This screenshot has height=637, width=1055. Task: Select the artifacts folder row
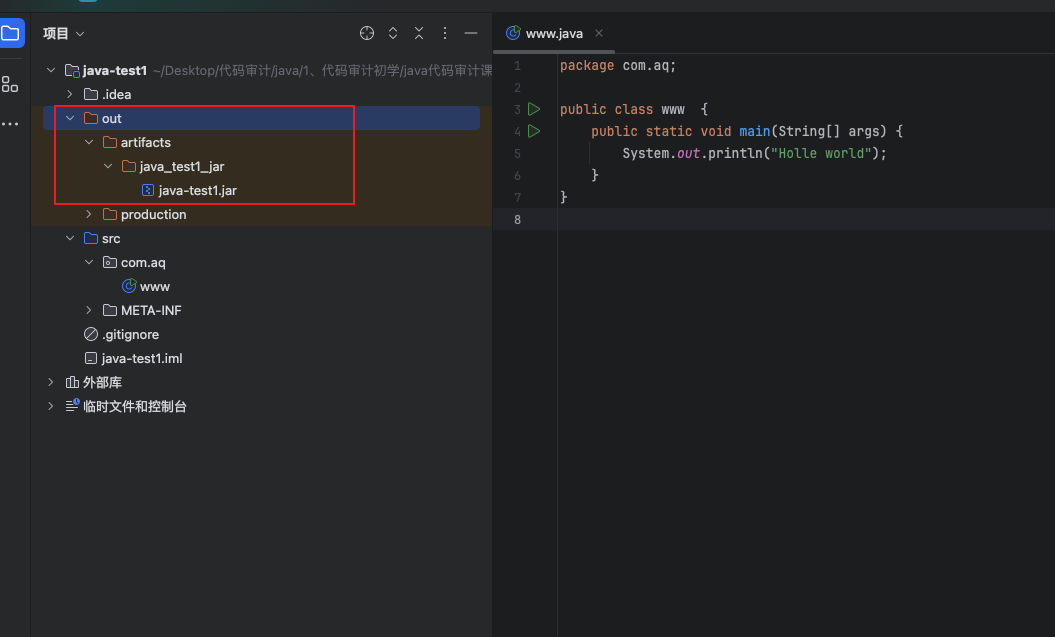261,143
